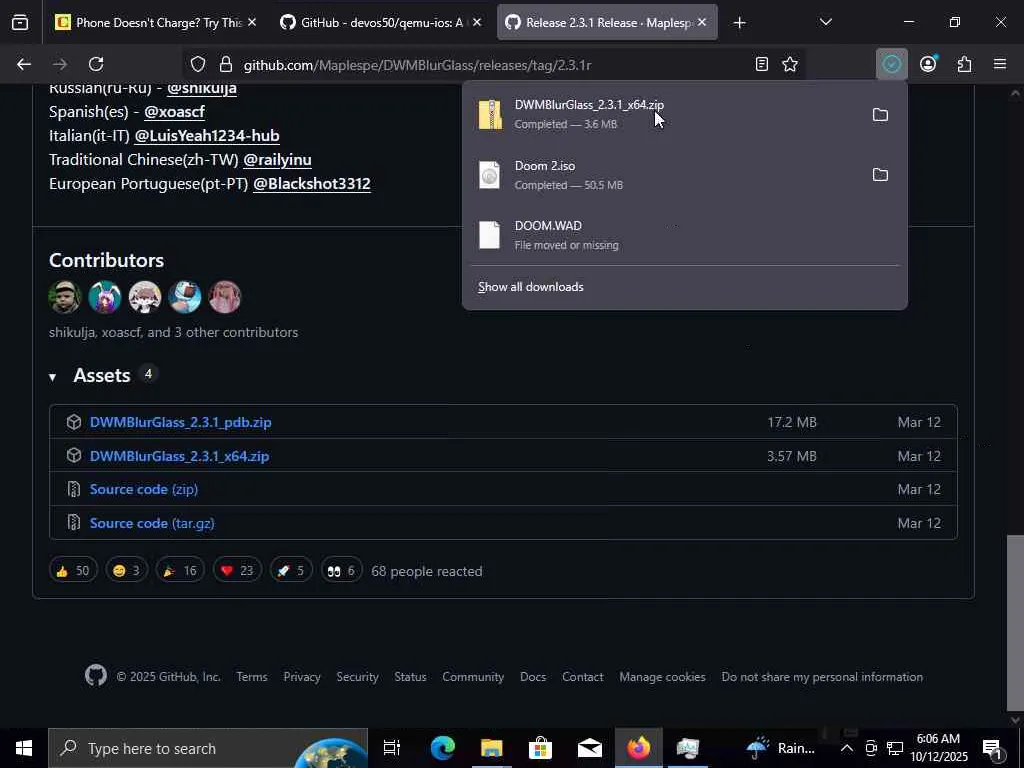Viewport: 1024px width, 768px height.
Task: Open Privacy footer link
Action: point(302,677)
